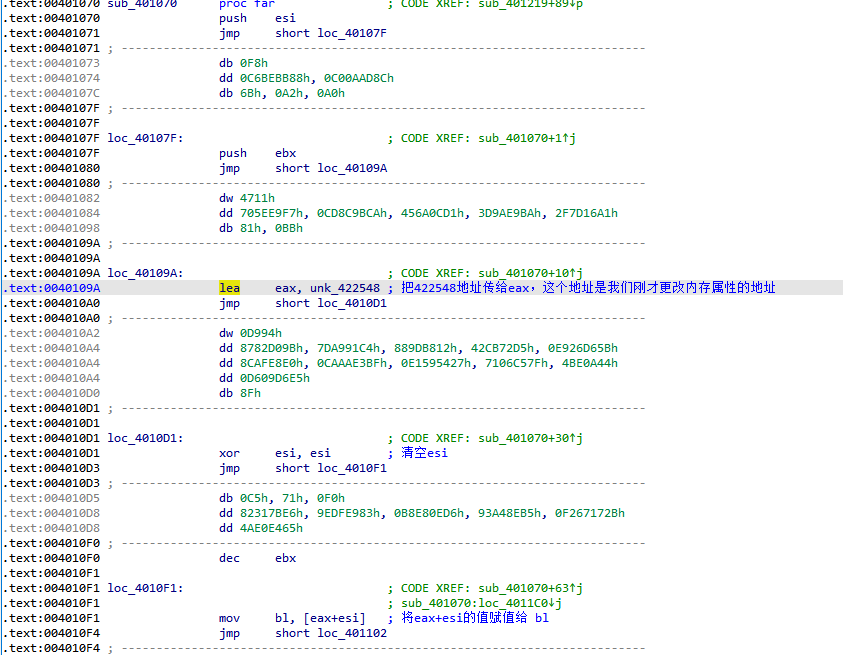
Task: Click data value 0F267172Bh
Action: click(x=590, y=514)
